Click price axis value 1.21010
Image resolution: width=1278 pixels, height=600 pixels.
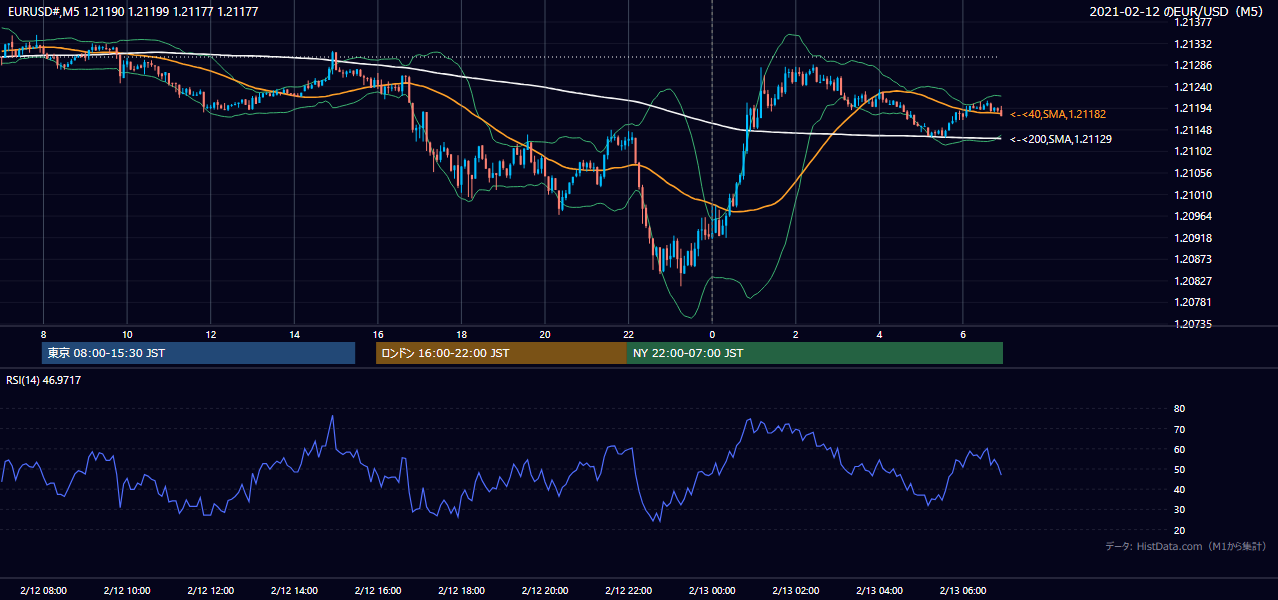[1193, 195]
